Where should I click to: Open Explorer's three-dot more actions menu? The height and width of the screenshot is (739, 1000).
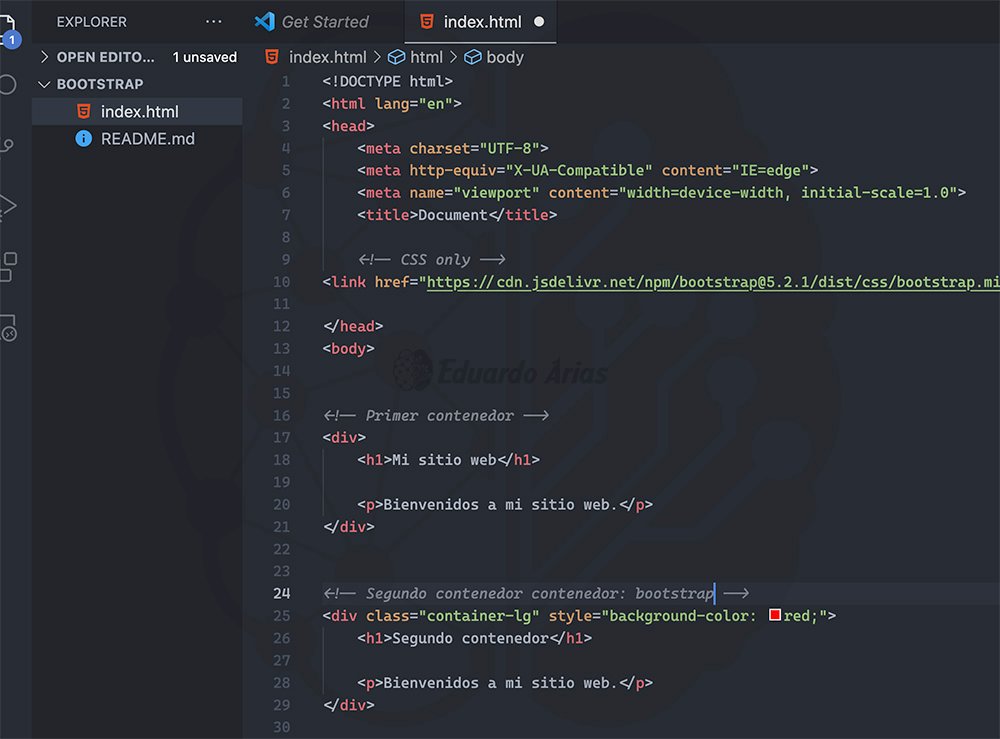pos(214,21)
